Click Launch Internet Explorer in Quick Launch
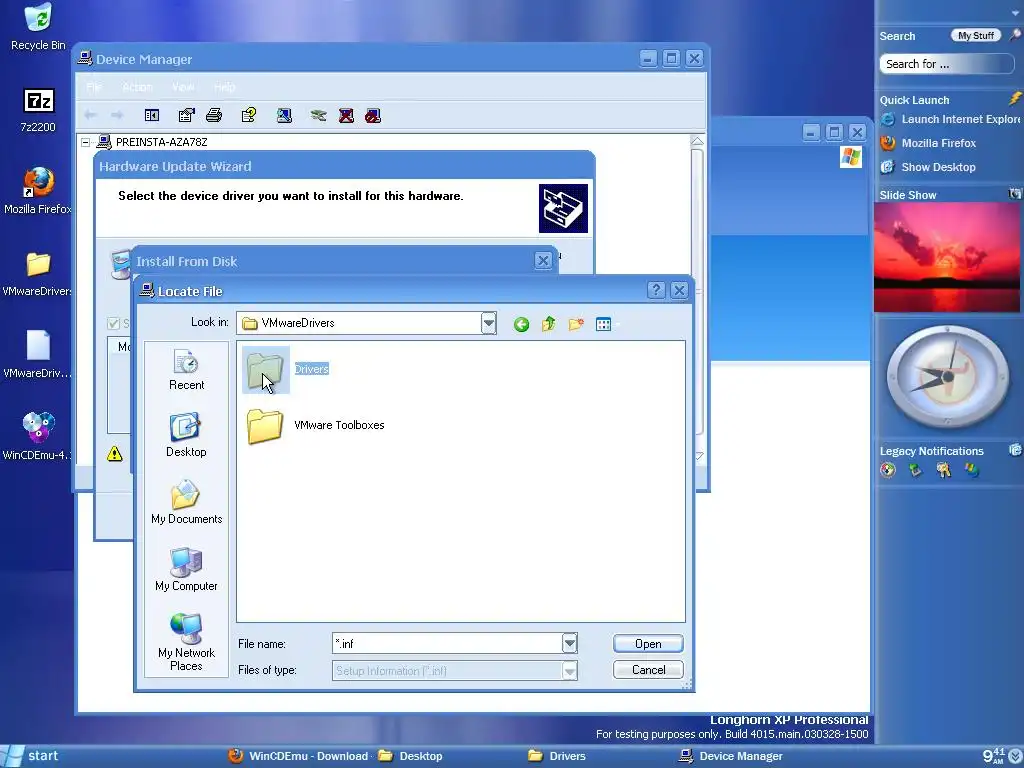The image size is (1024, 768). (x=950, y=119)
